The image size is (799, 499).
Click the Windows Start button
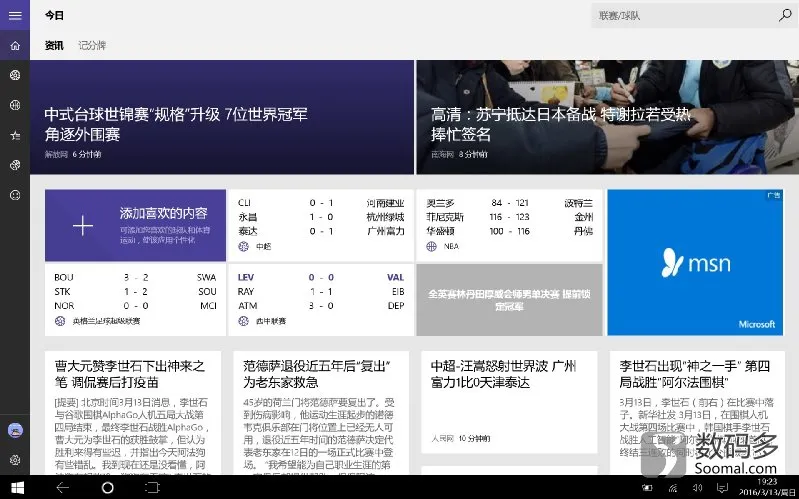(17, 488)
